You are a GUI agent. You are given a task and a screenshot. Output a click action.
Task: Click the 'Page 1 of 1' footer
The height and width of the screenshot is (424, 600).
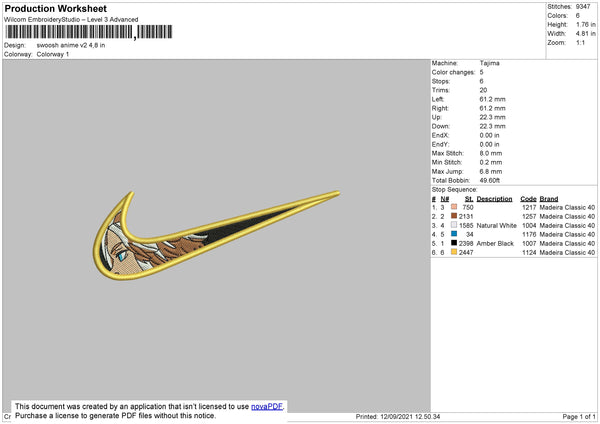click(579, 416)
